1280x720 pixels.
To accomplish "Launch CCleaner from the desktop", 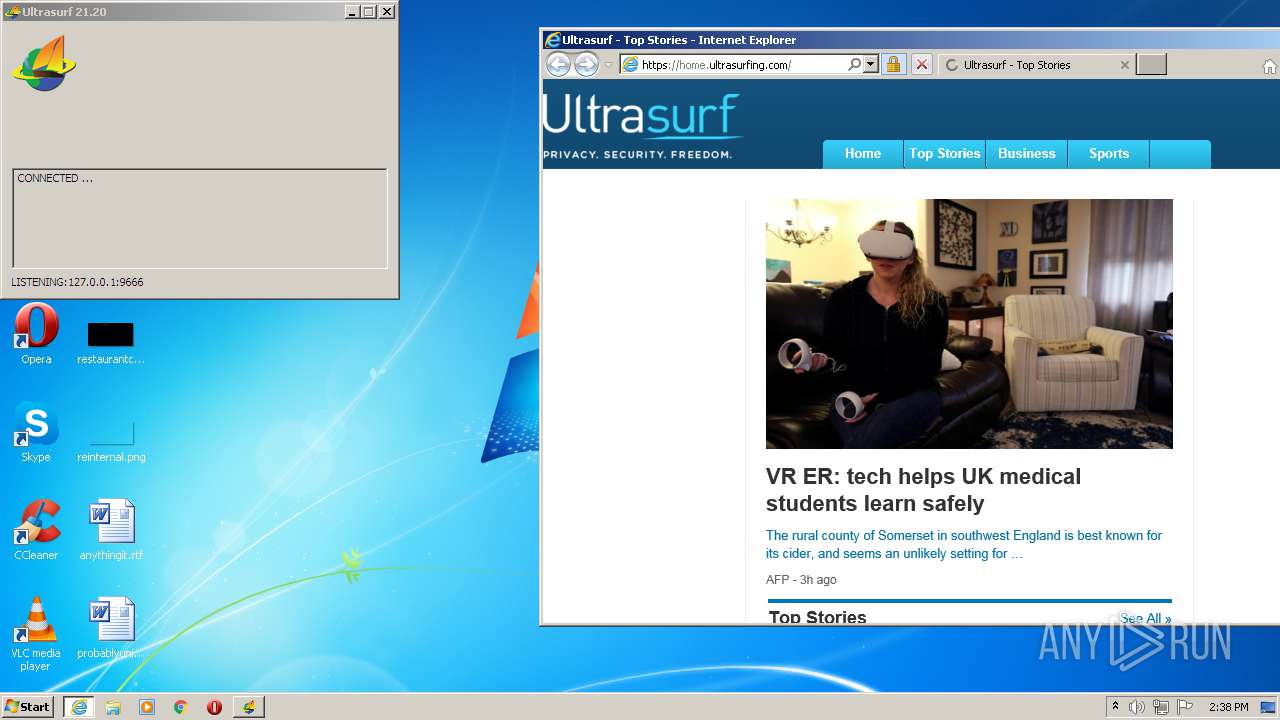I will 36,530.
